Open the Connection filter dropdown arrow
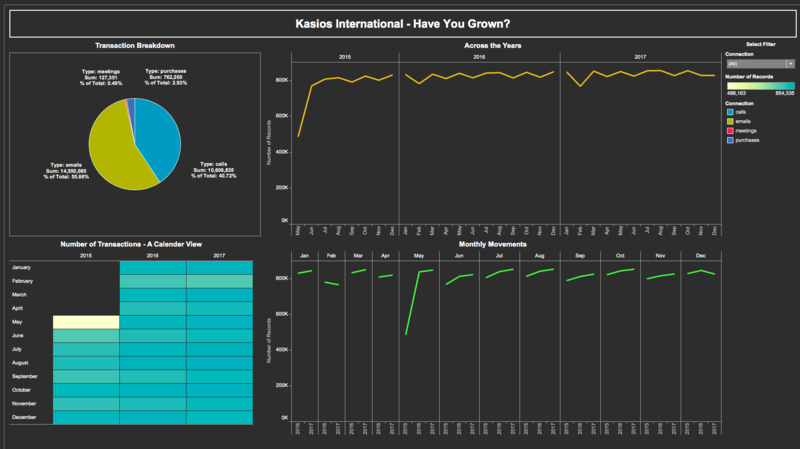The height and width of the screenshot is (449, 800). [x=790, y=64]
